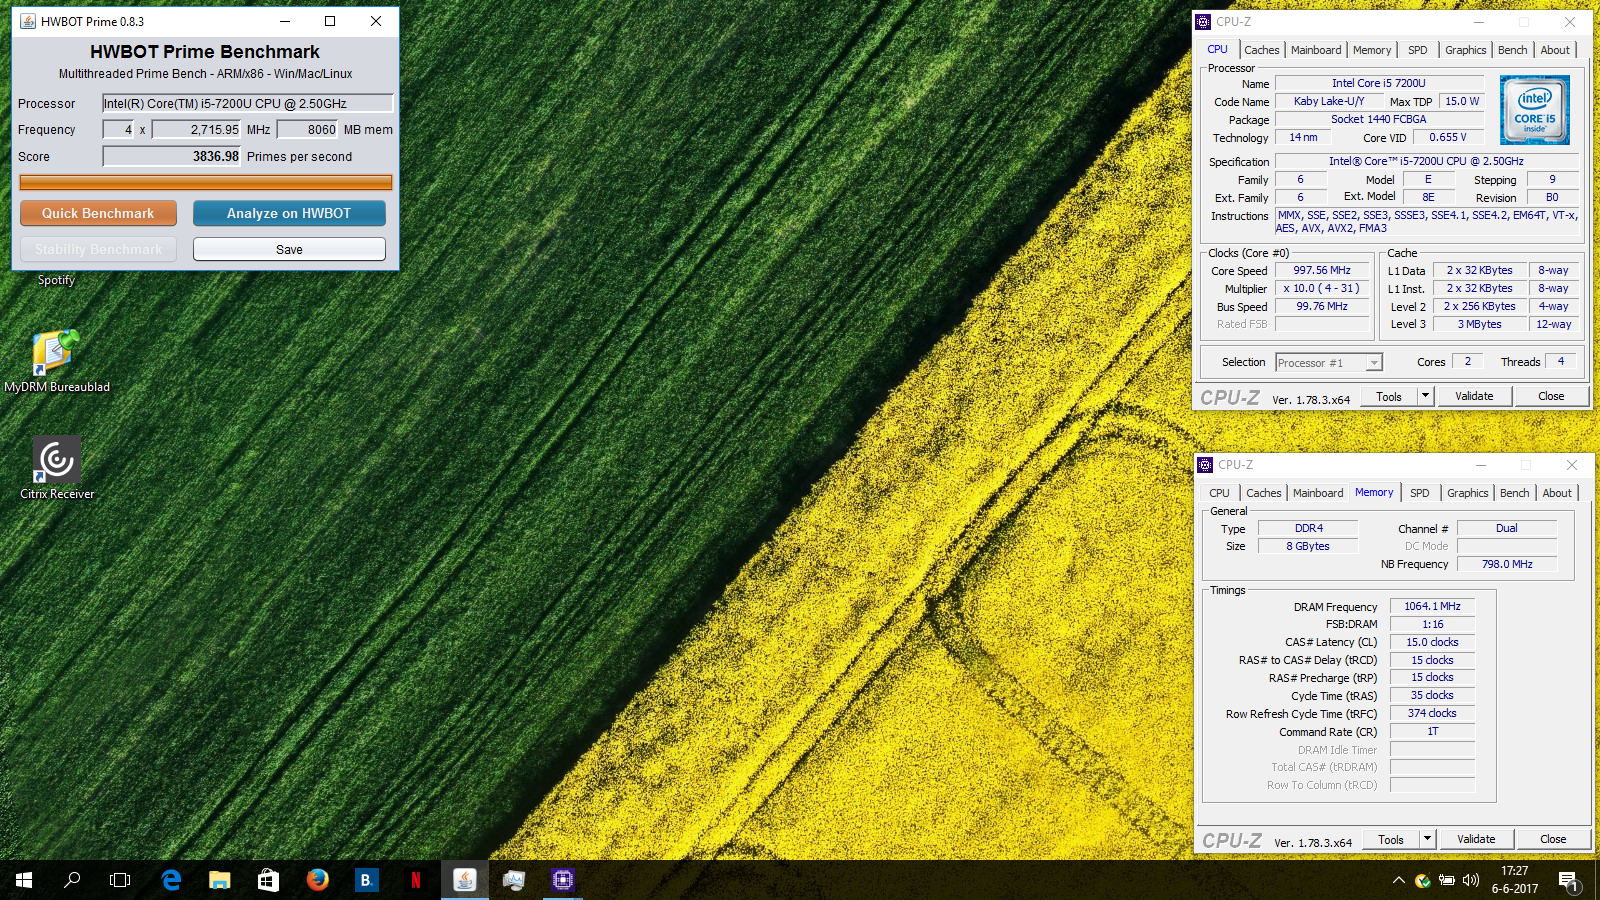1600x900 pixels.
Task: Click the Processor name field in HWBOT
Action: 248,103
